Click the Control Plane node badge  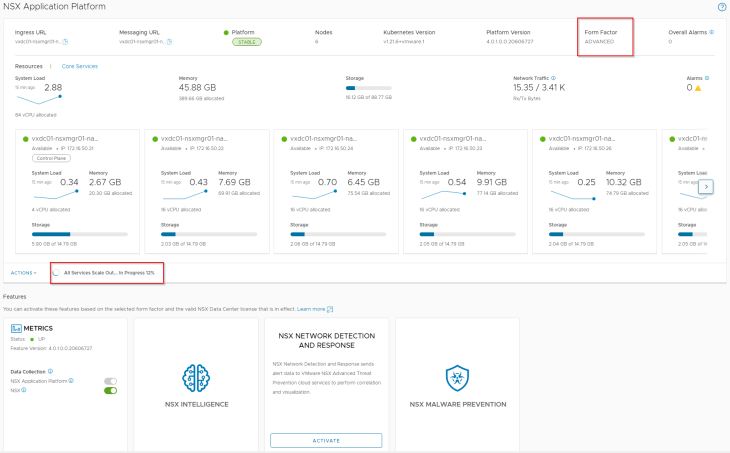[x=51, y=158]
